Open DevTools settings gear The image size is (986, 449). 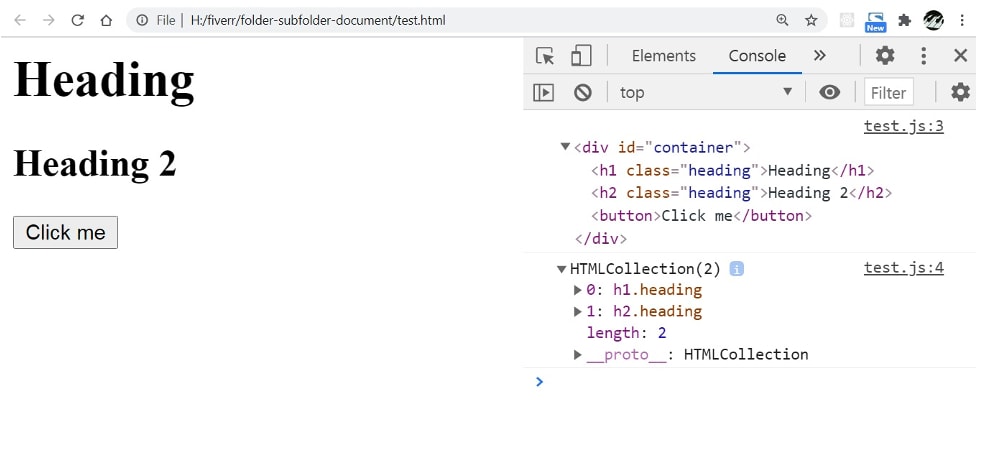tap(885, 56)
